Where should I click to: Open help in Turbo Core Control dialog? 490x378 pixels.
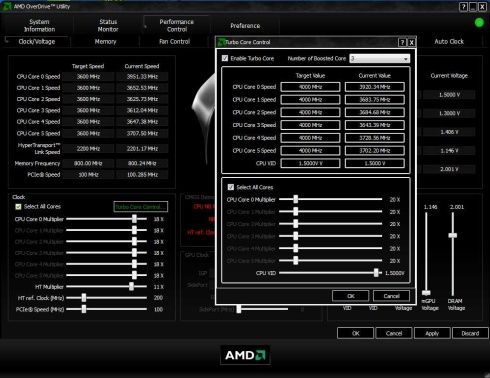pos(402,42)
